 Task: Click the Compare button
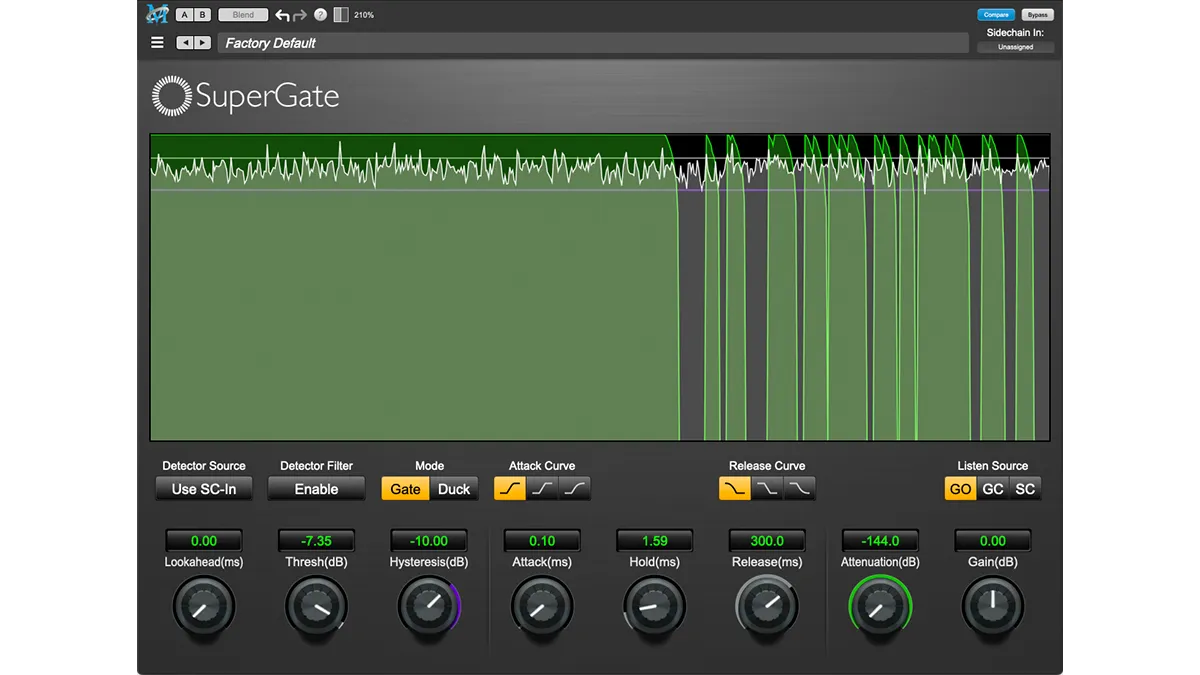pos(996,15)
